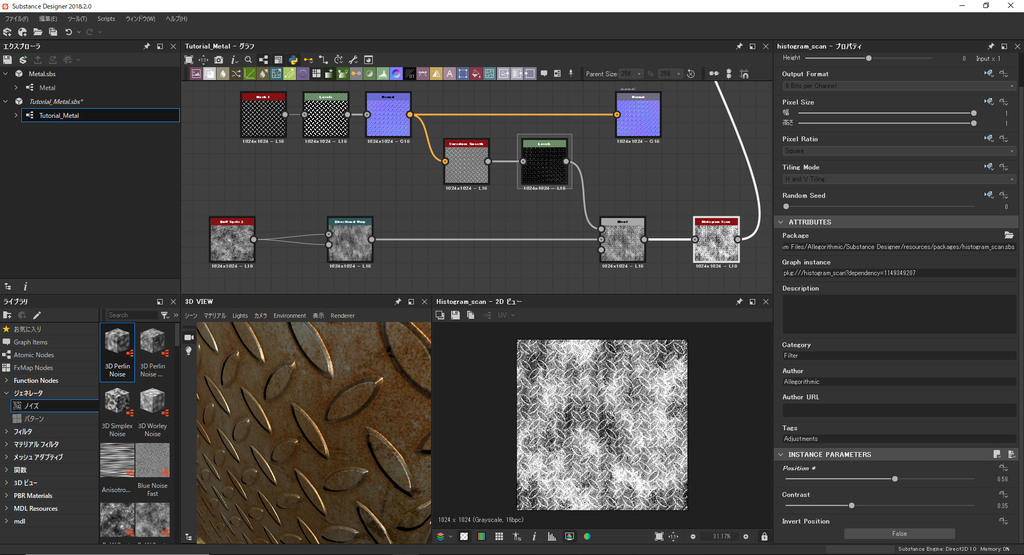Select PBR Materials in library list
This screenshot has width=1024, height=555.
tap(33, 495)
